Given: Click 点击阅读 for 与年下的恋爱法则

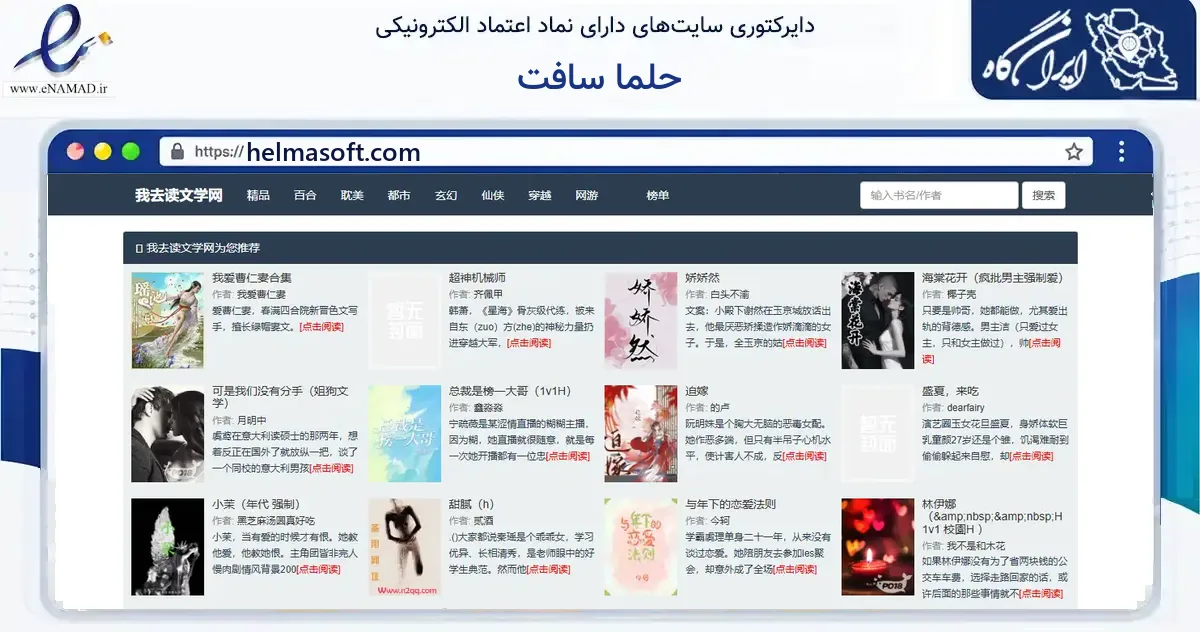Looking at the screenshot, I should [796, 569].
